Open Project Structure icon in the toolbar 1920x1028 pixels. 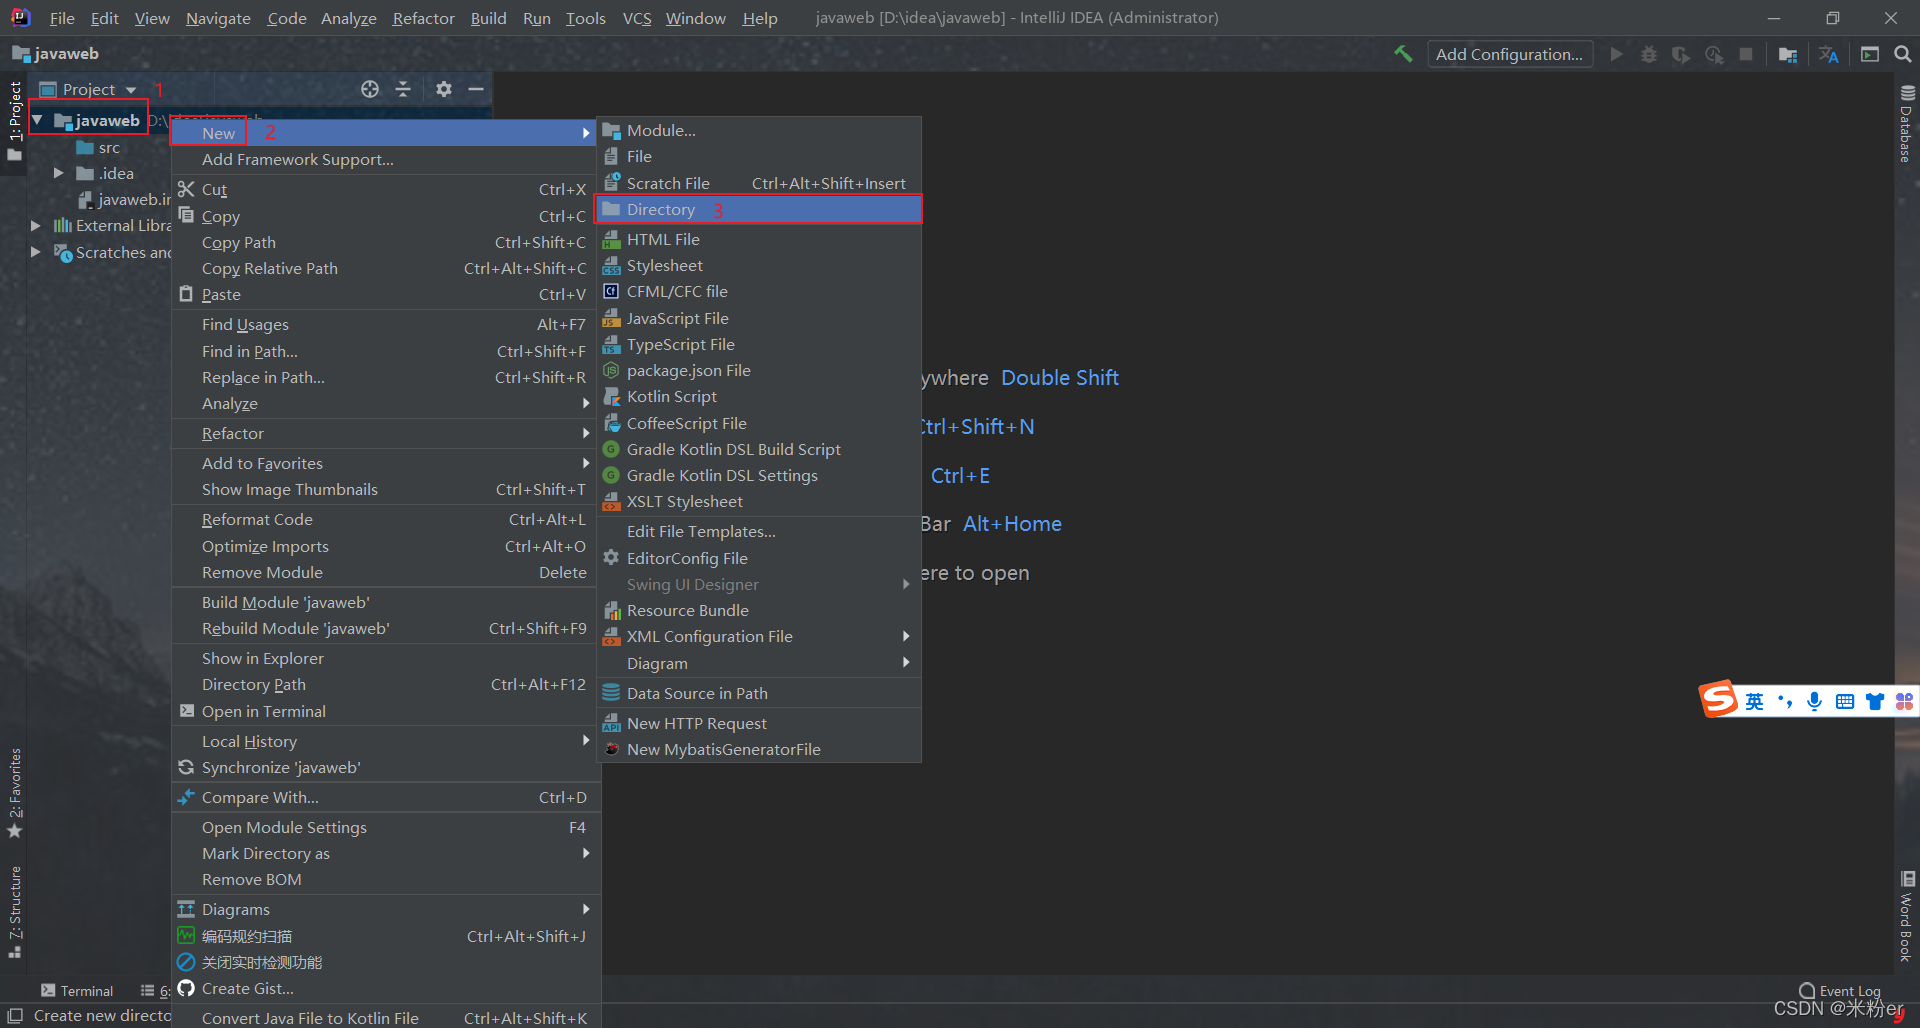coord(1788,55)
